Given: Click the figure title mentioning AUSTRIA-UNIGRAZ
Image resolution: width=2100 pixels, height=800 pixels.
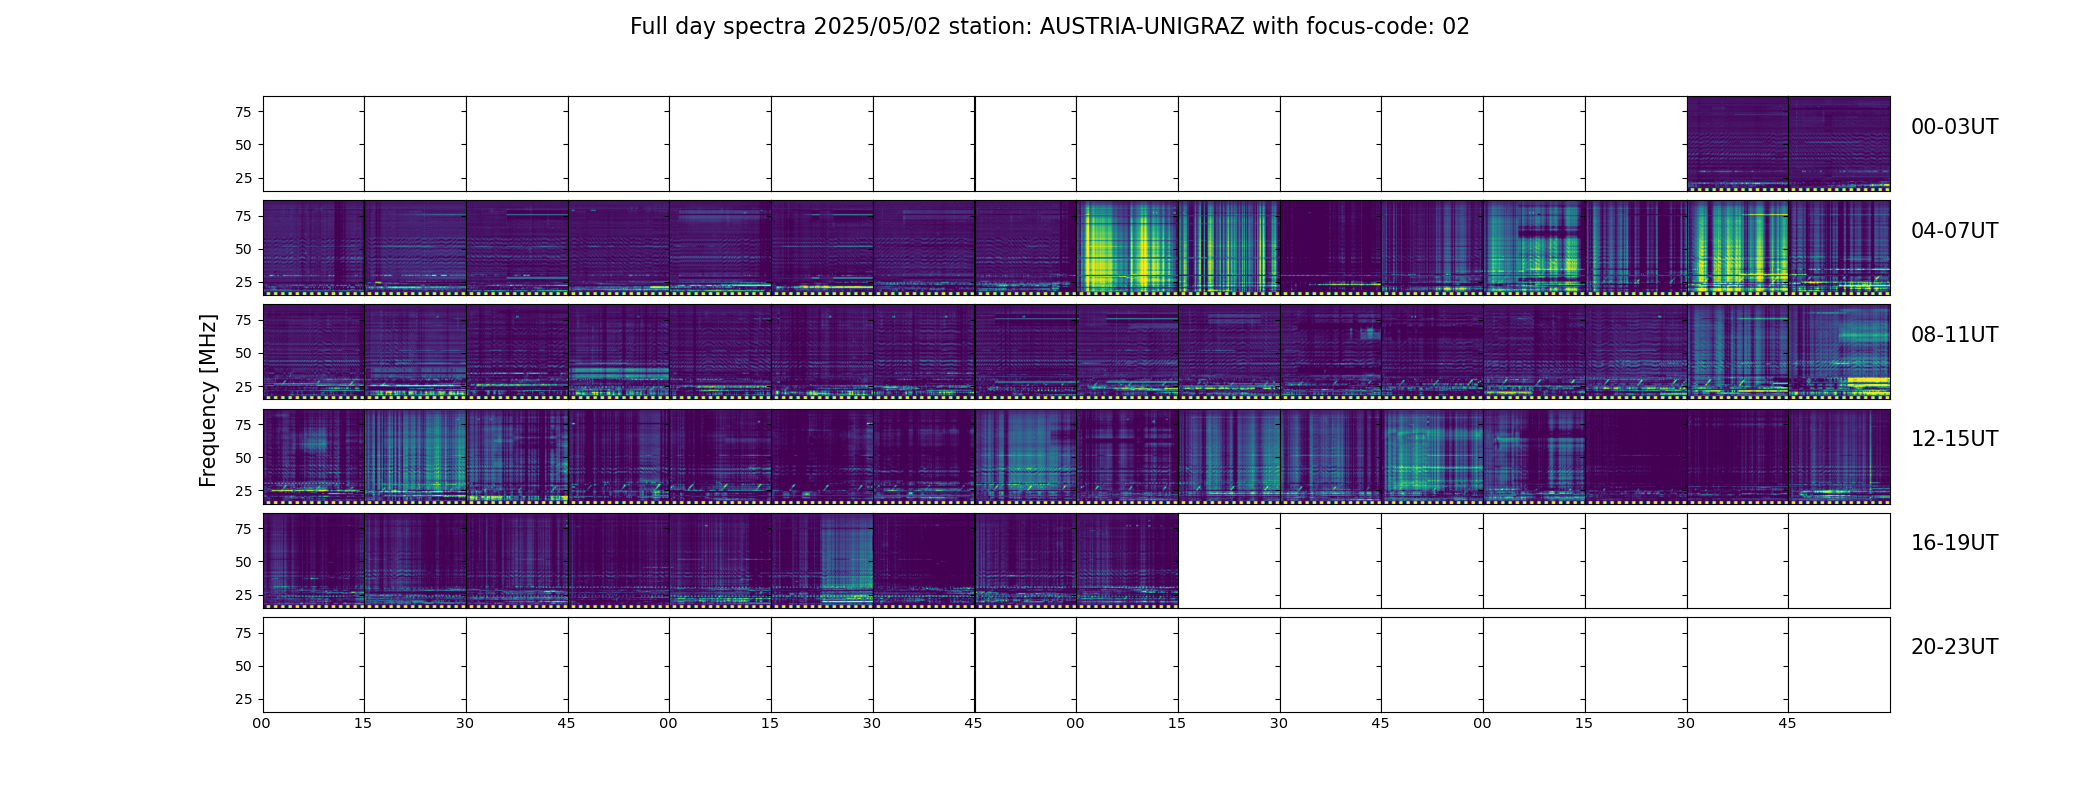Looking at the screenshot, I should point(1049,27).
